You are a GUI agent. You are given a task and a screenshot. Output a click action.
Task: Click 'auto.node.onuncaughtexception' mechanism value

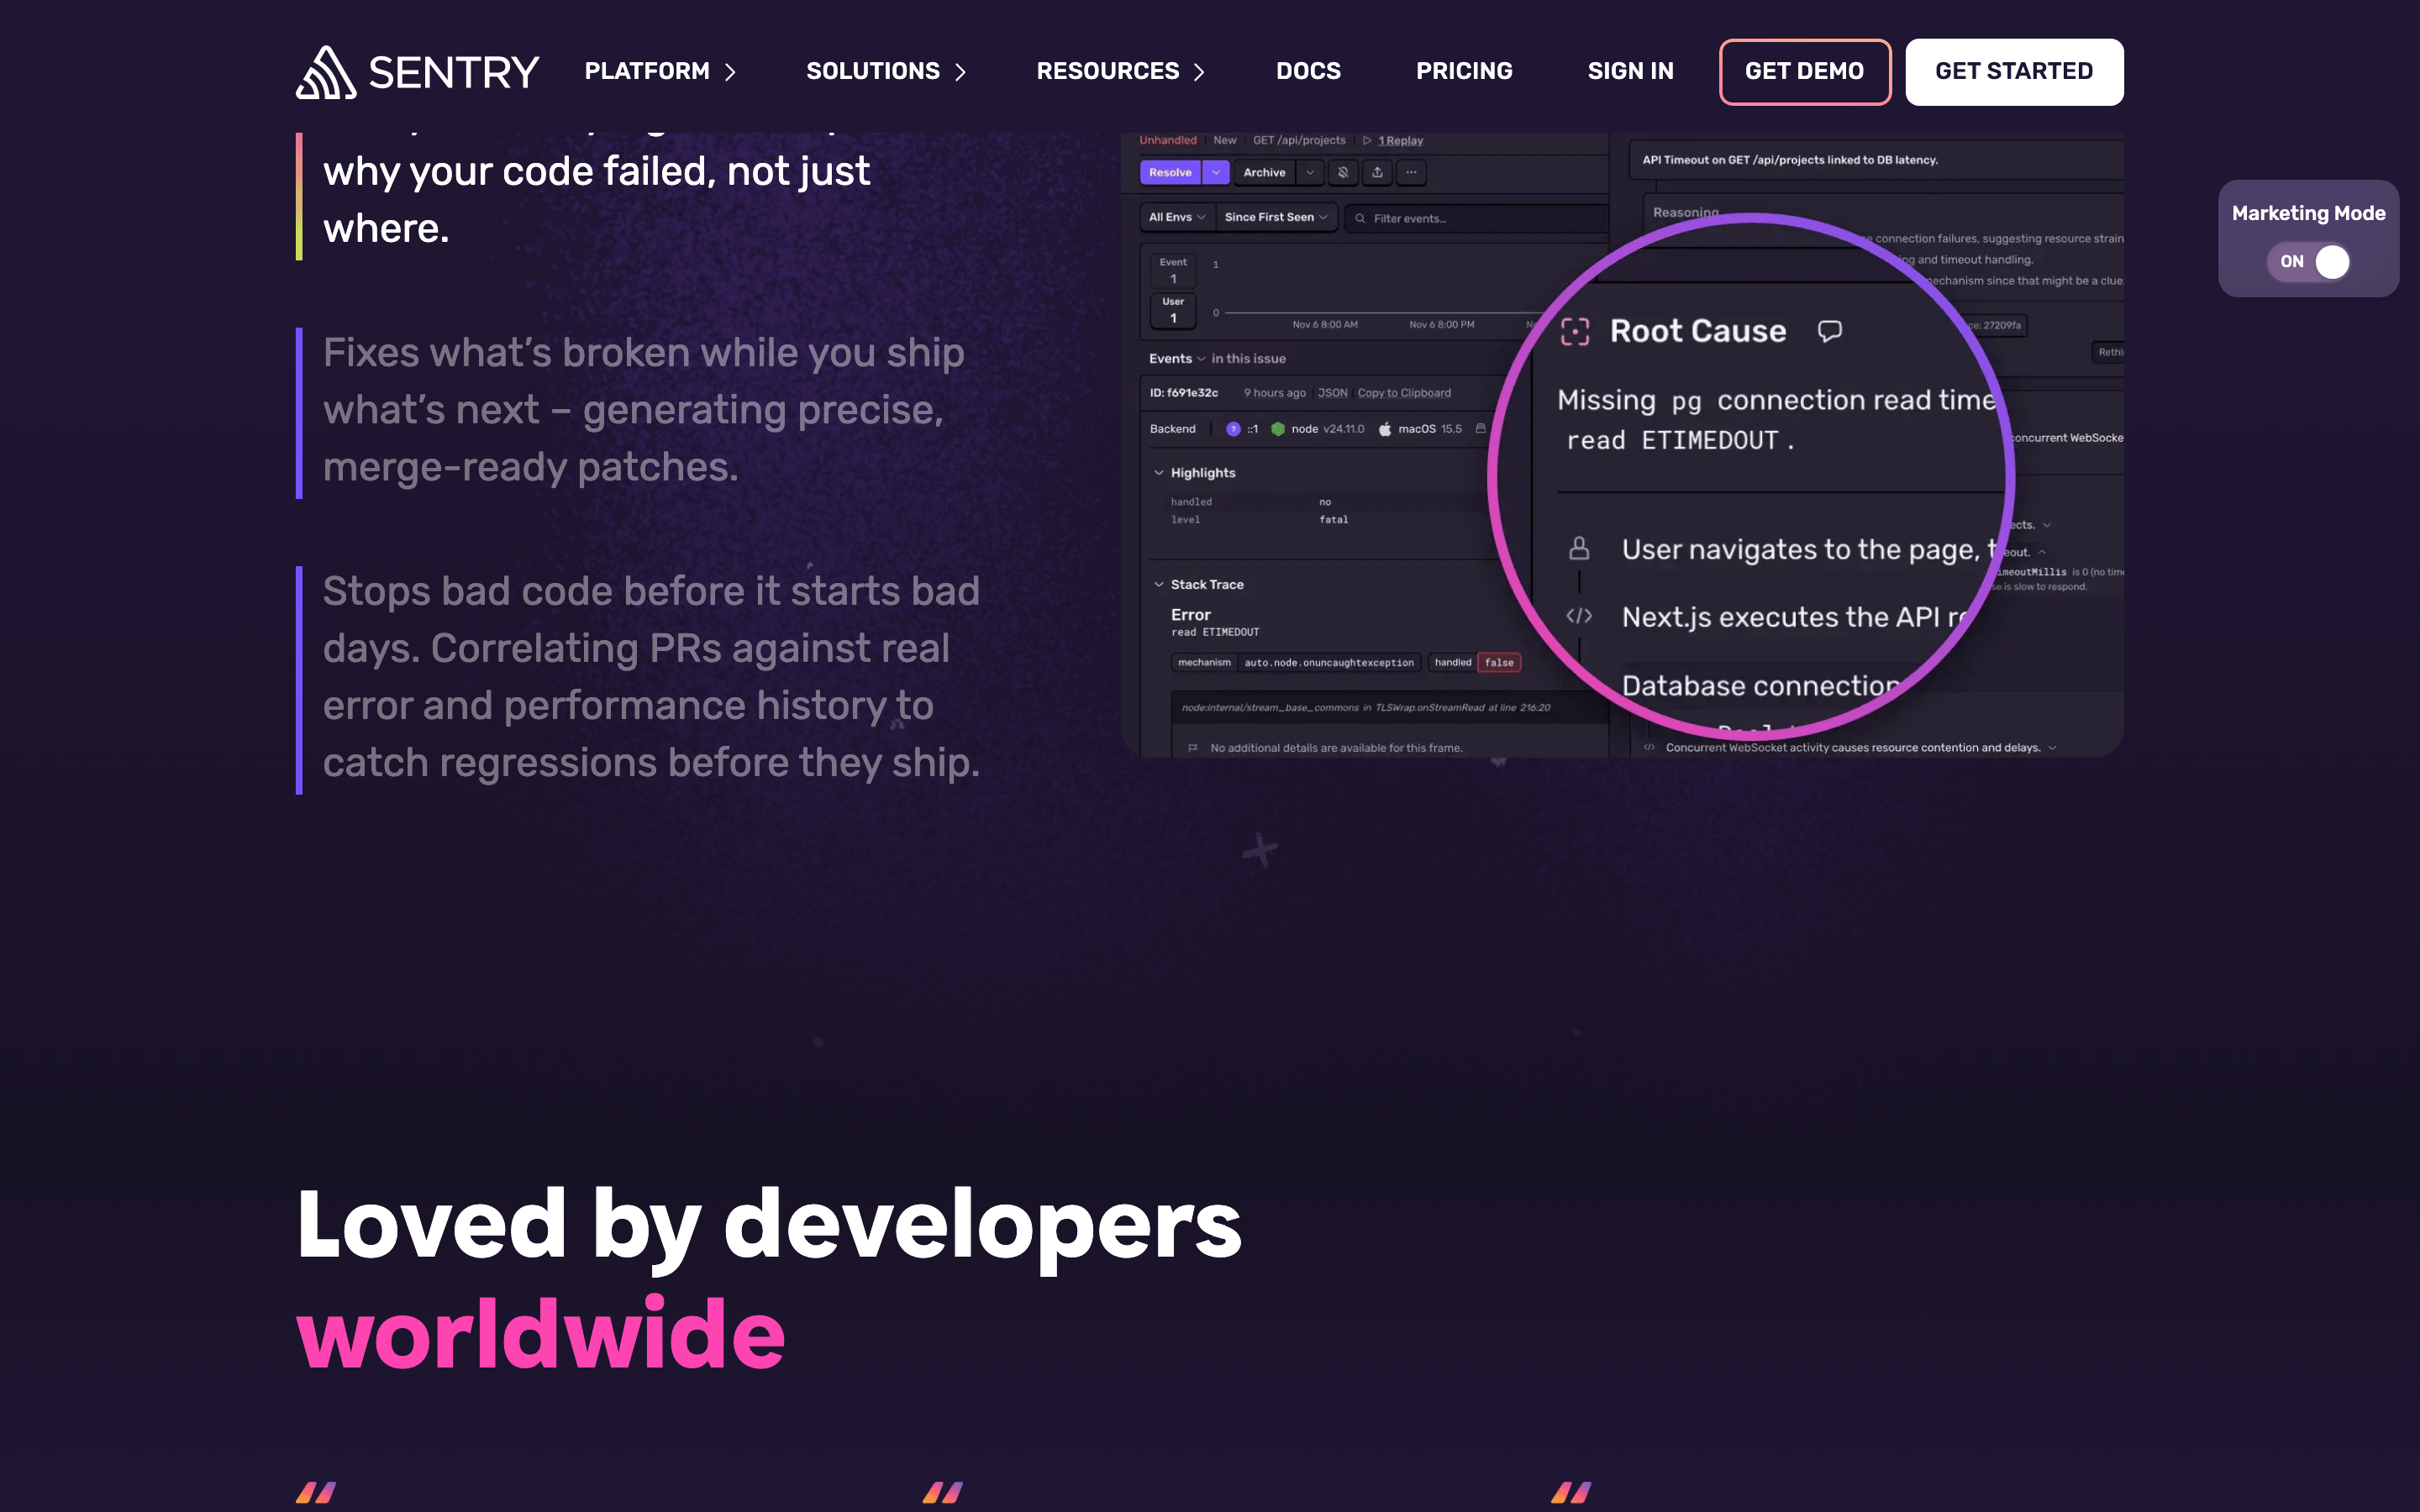coord(1329,662)
